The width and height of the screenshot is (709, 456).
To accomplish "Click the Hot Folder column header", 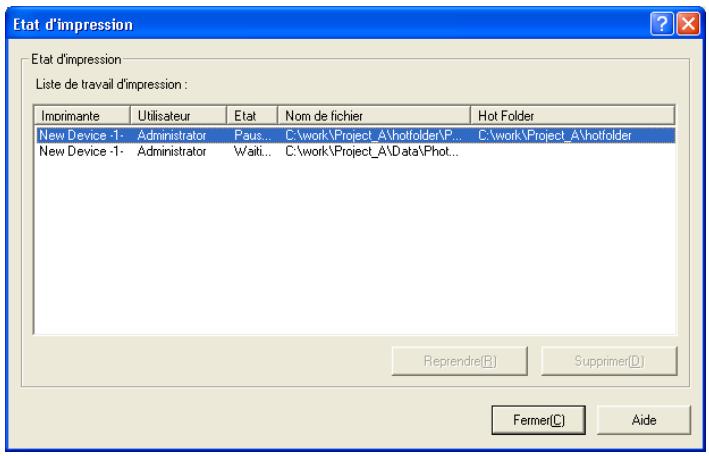I will 573,115.
